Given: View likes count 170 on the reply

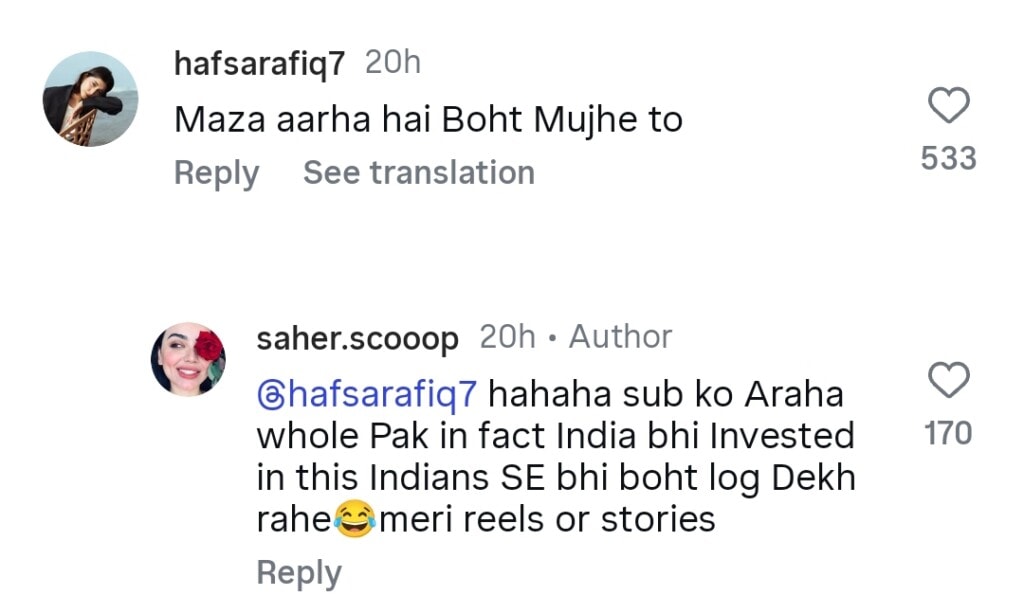Looking at the screenshot, I should 947,433.
